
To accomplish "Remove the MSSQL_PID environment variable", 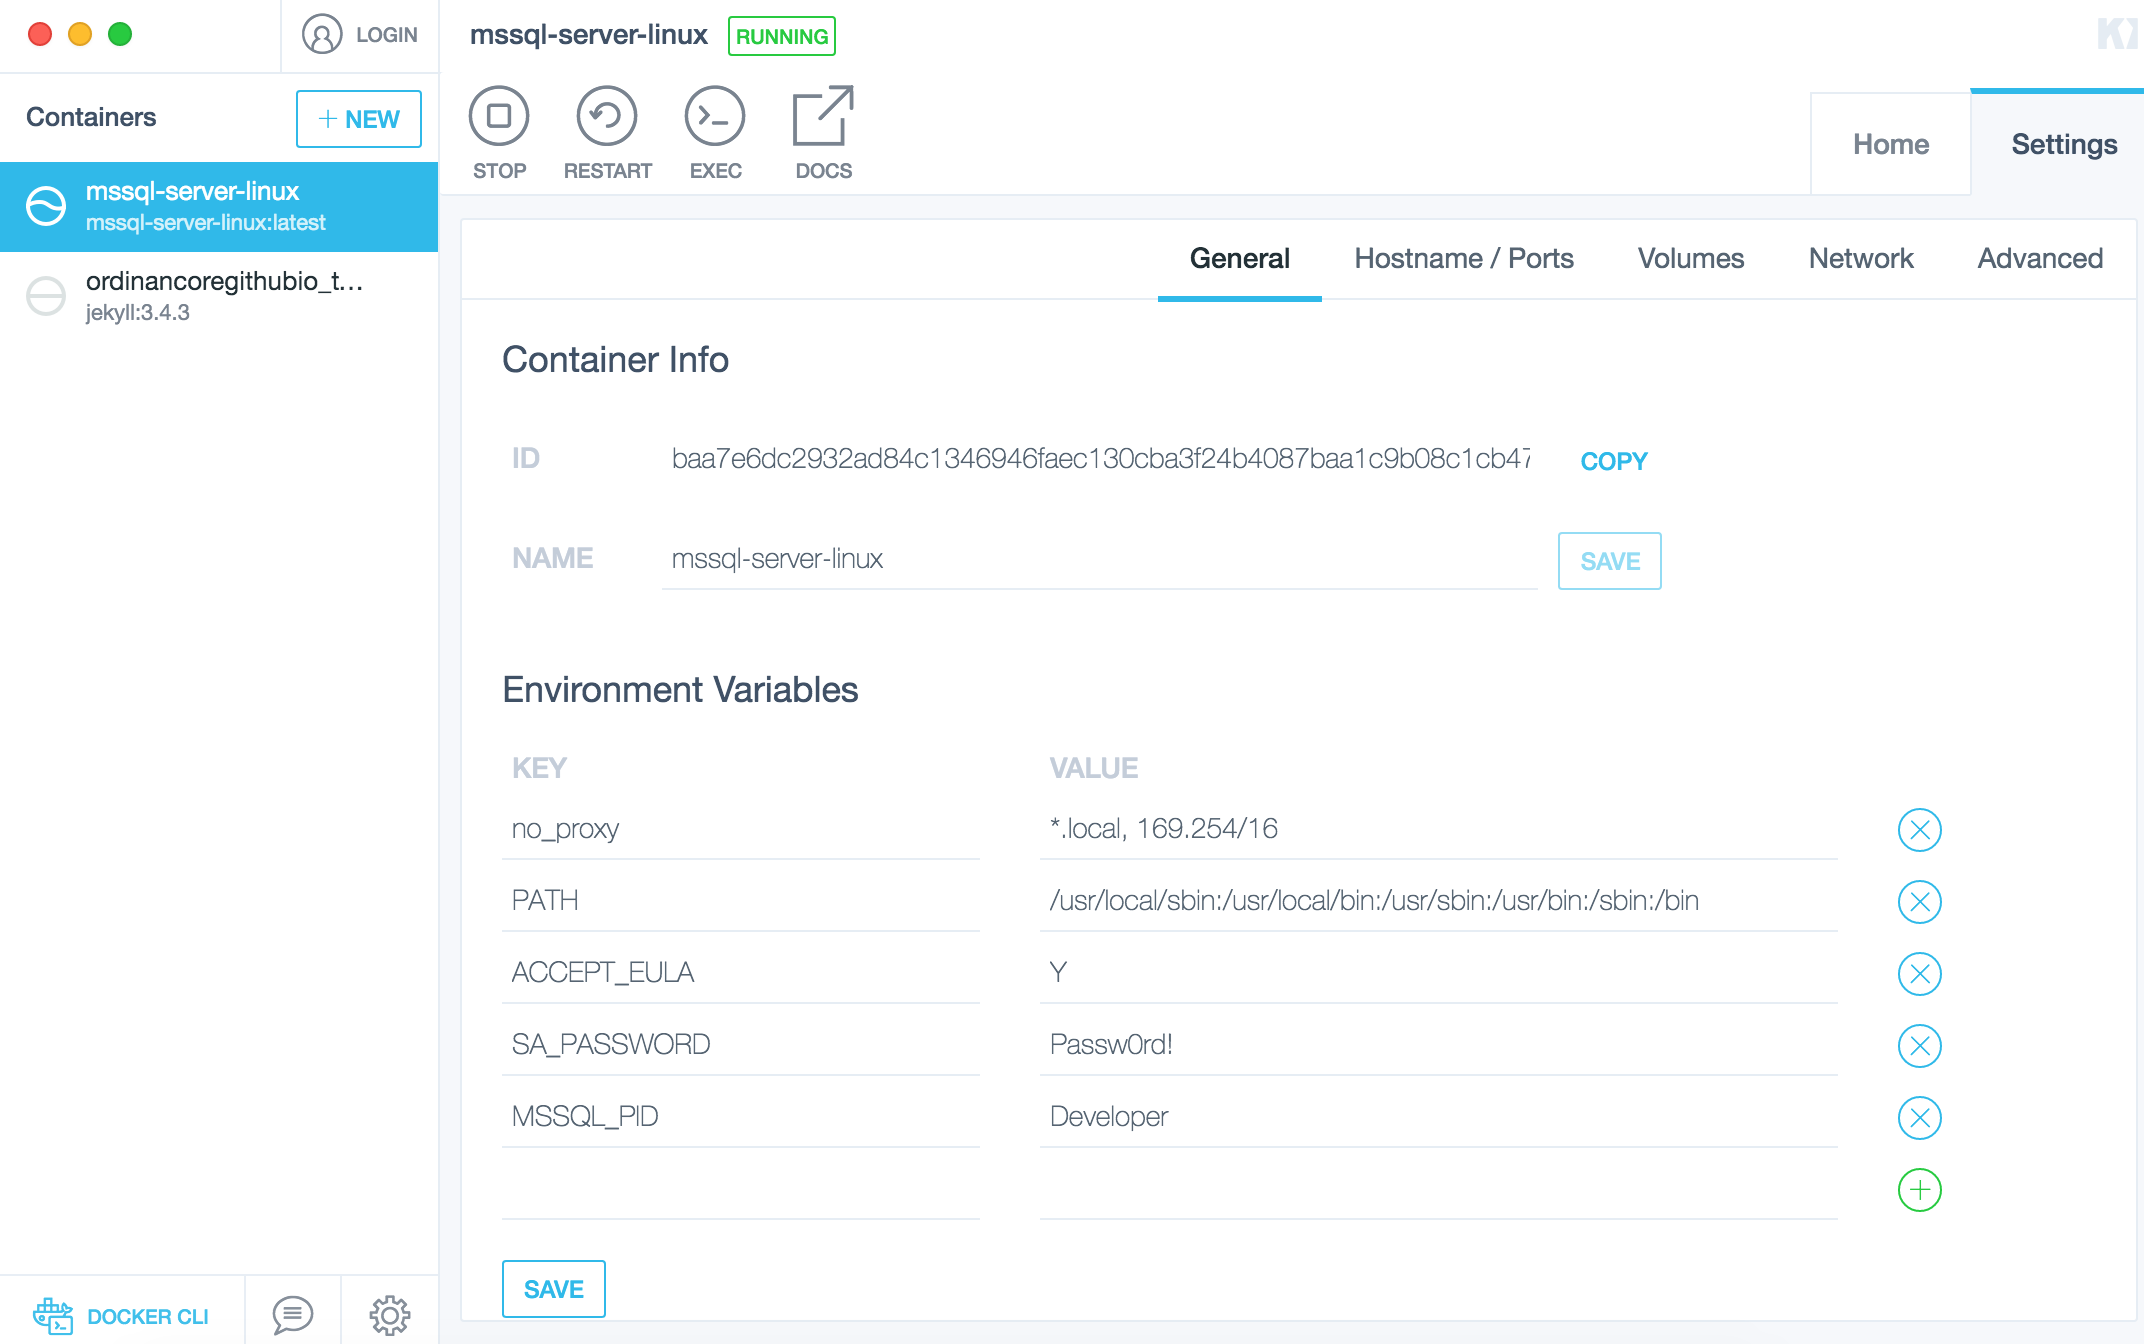I will pos(1920,1116).
